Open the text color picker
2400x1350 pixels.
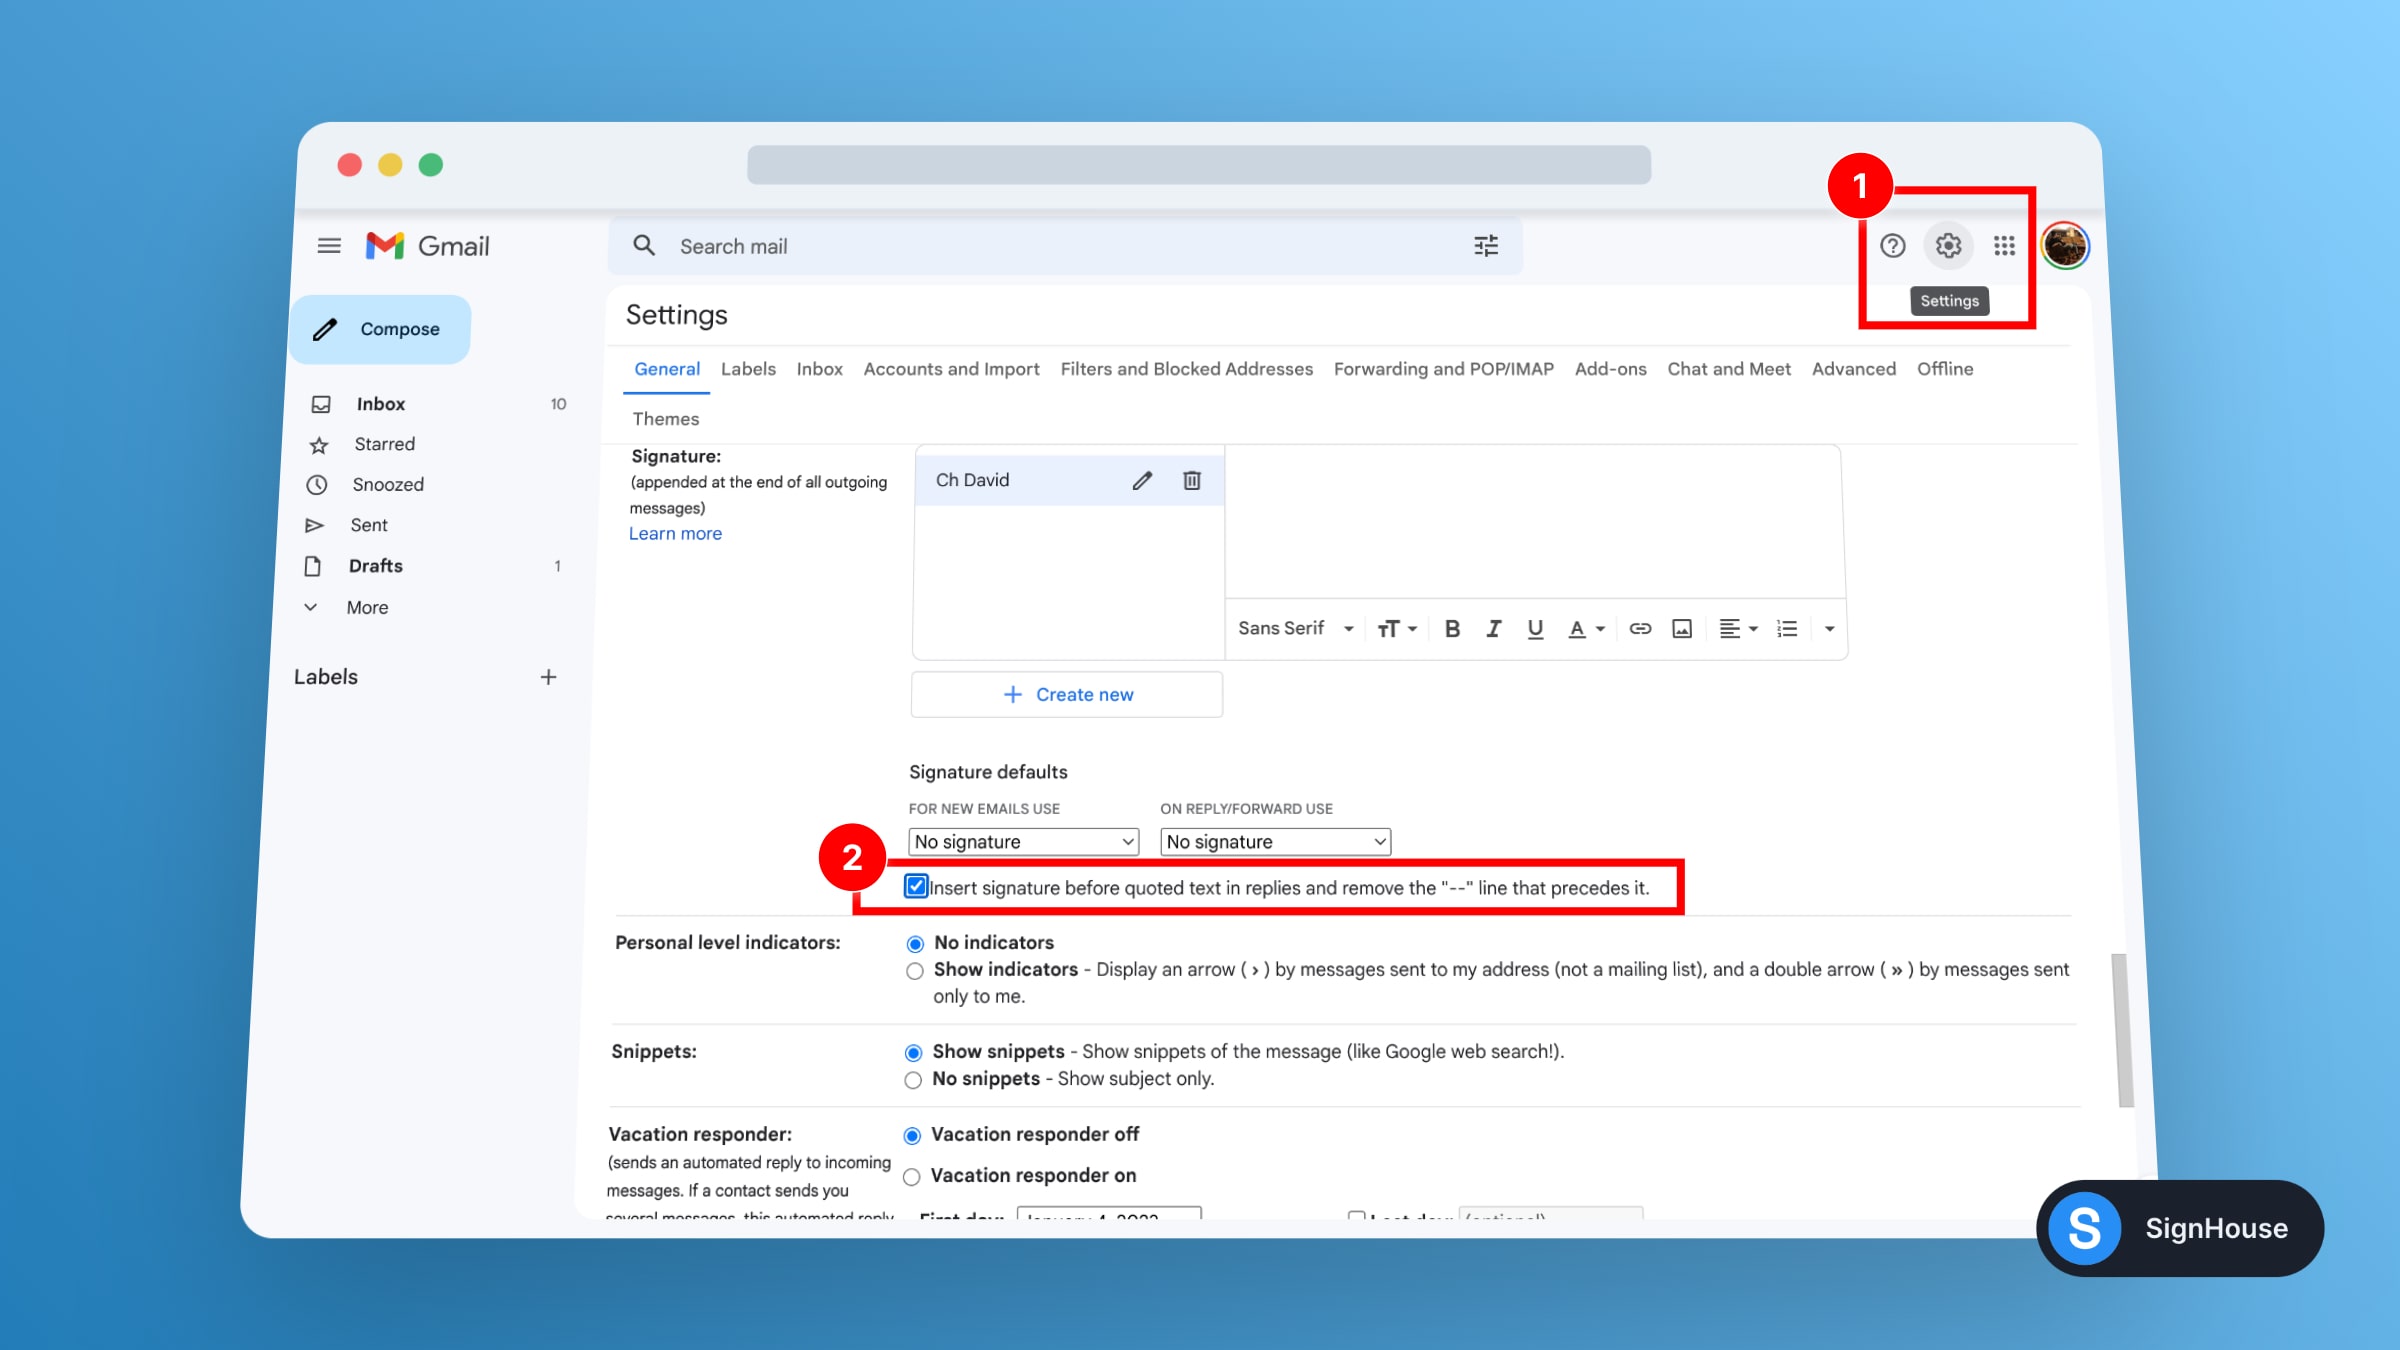[x=1585, y=629]
